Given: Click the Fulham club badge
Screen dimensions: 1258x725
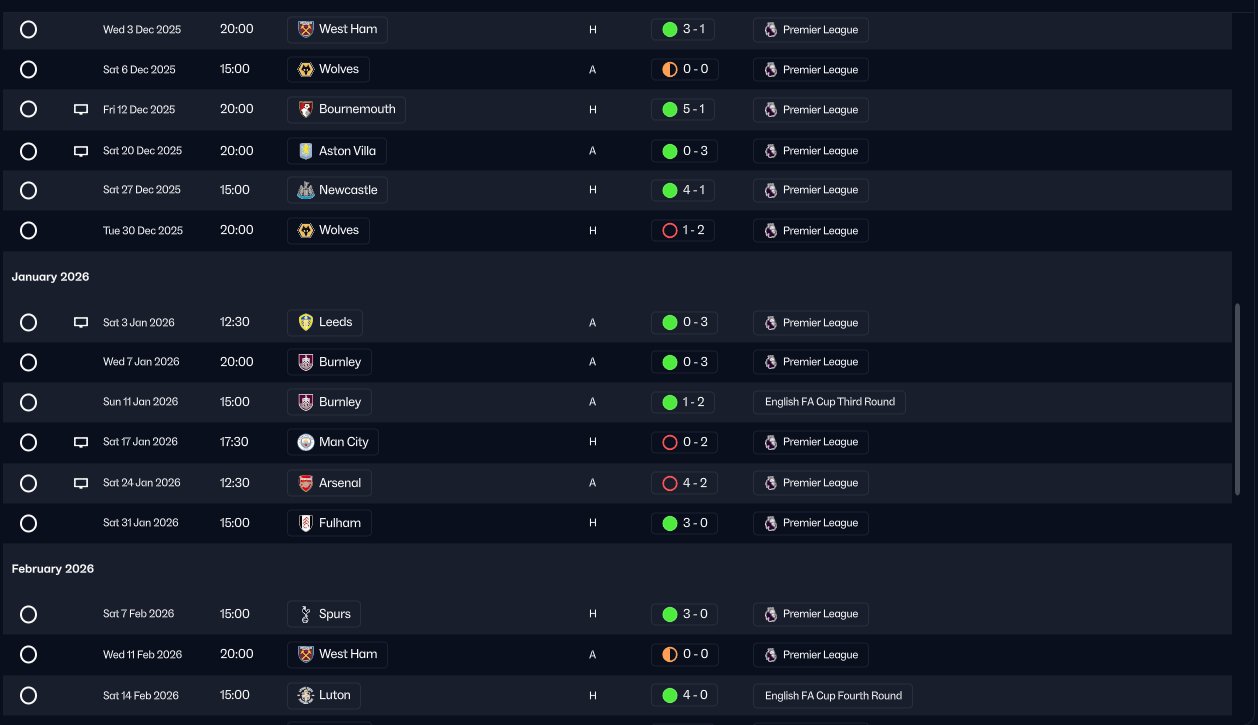Looking at the screenshot, I should click(x=306, y=523).
